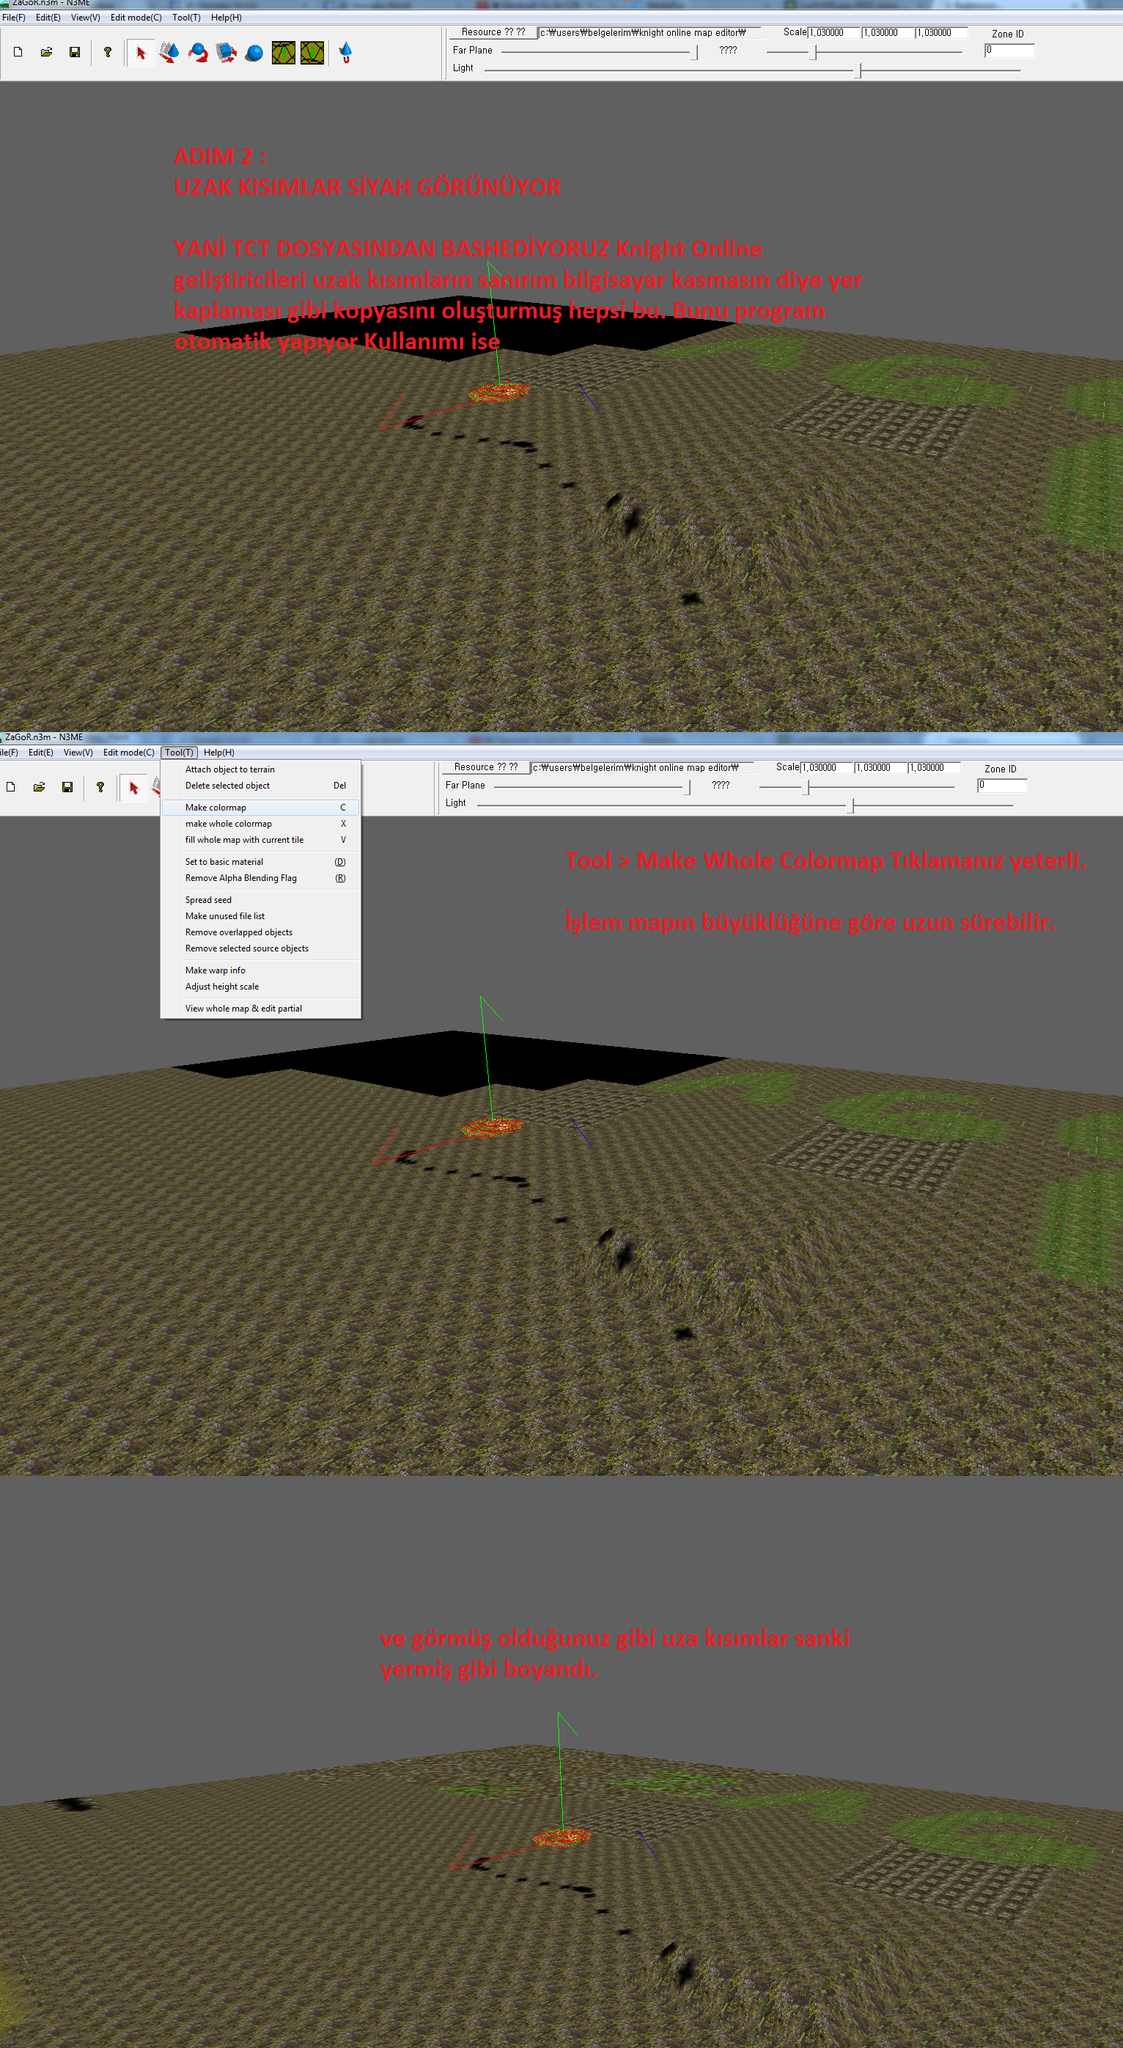1123x2048 pixels.
Task: Choose Make unused file list
Action: click(260, 916)
